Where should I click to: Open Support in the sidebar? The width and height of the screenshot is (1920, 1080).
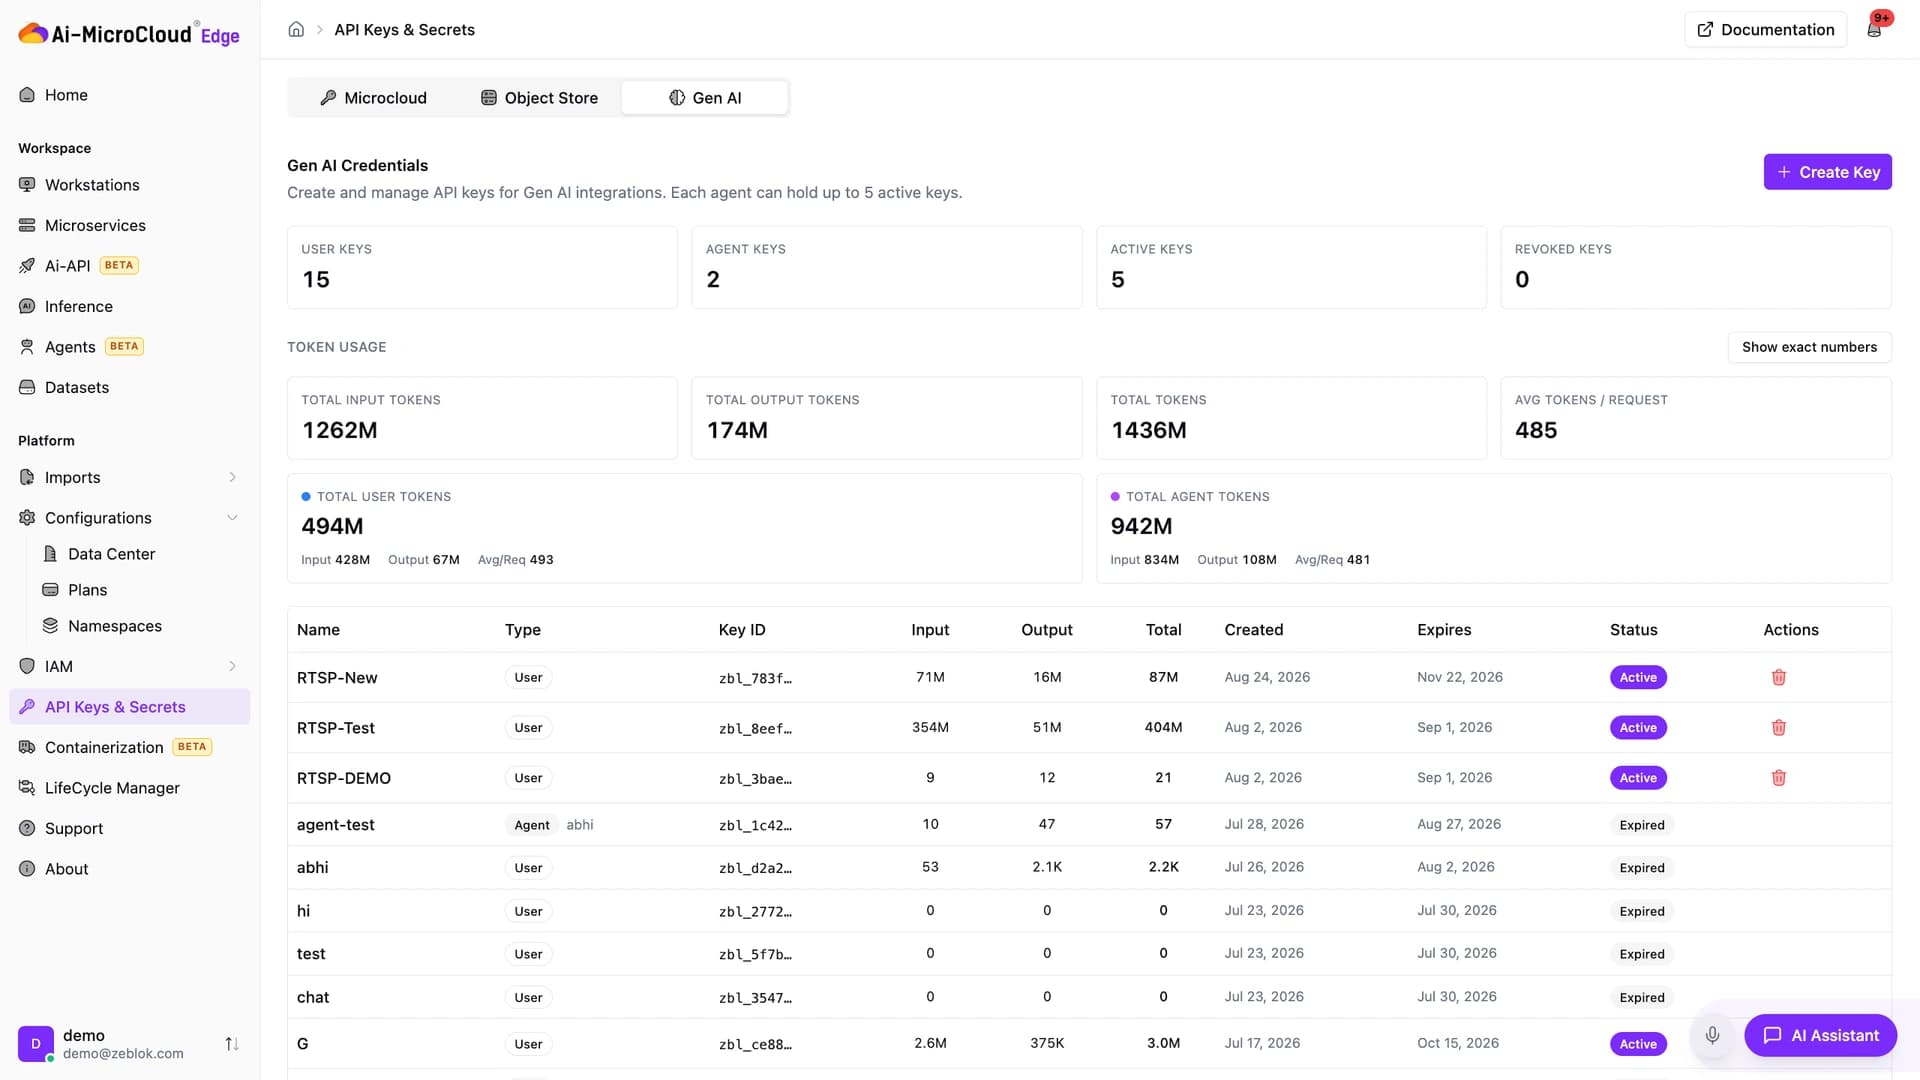click(130, 829)
